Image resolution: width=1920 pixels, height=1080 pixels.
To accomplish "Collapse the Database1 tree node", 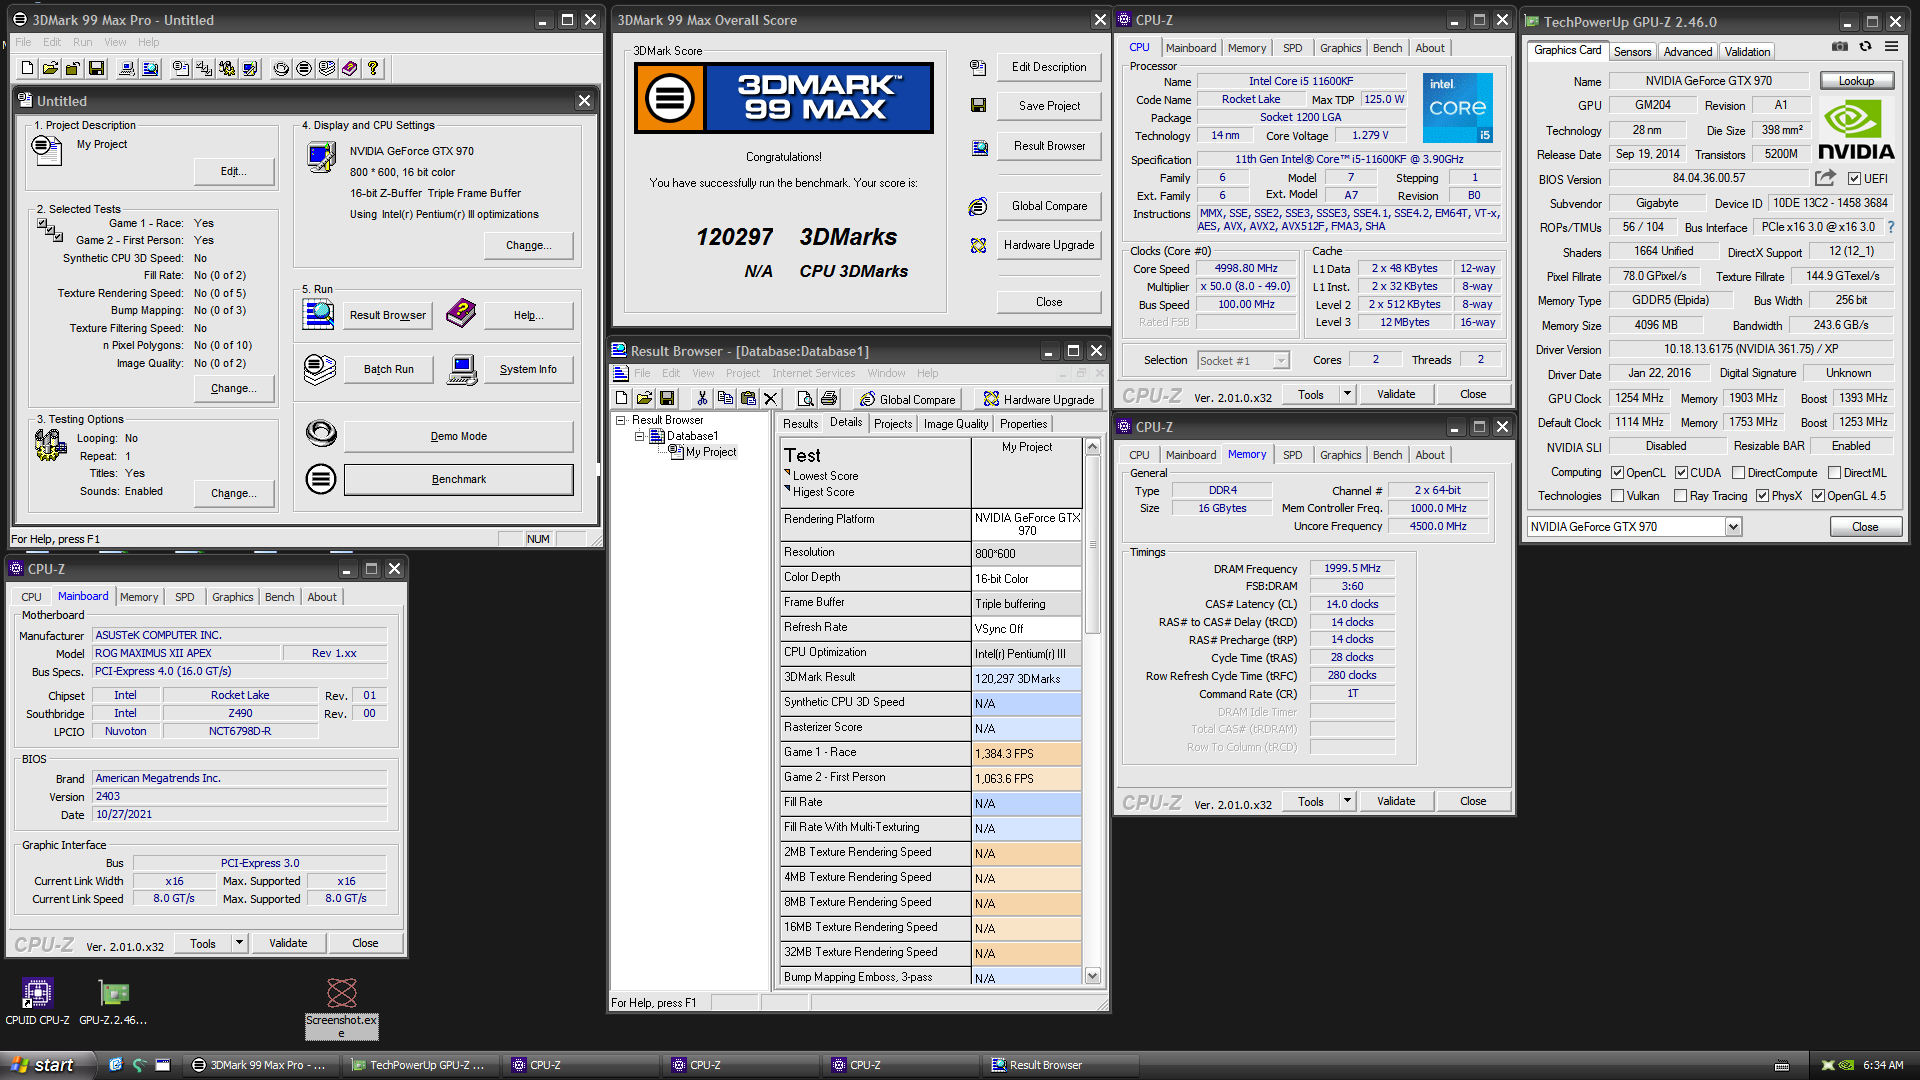I will pos(639,436).
